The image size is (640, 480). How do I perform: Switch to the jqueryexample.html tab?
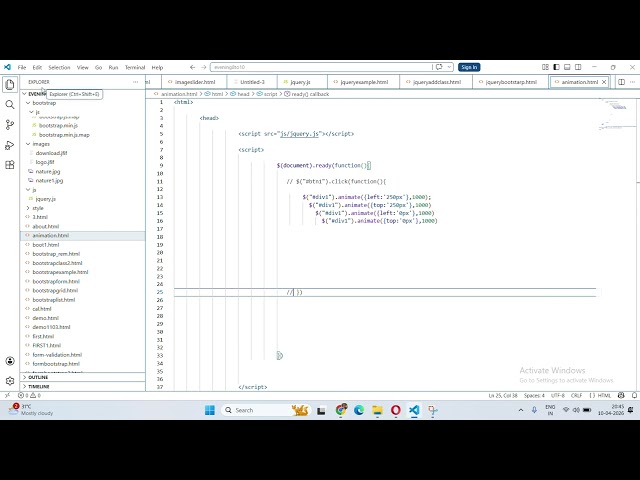[363, 82]
